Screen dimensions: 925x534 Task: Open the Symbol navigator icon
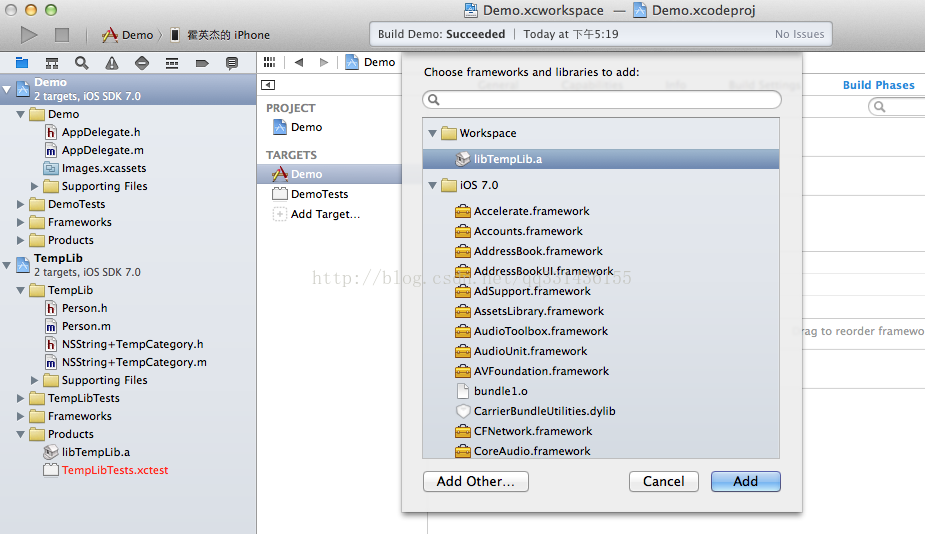pyautogui.click(x=52, y=63)
